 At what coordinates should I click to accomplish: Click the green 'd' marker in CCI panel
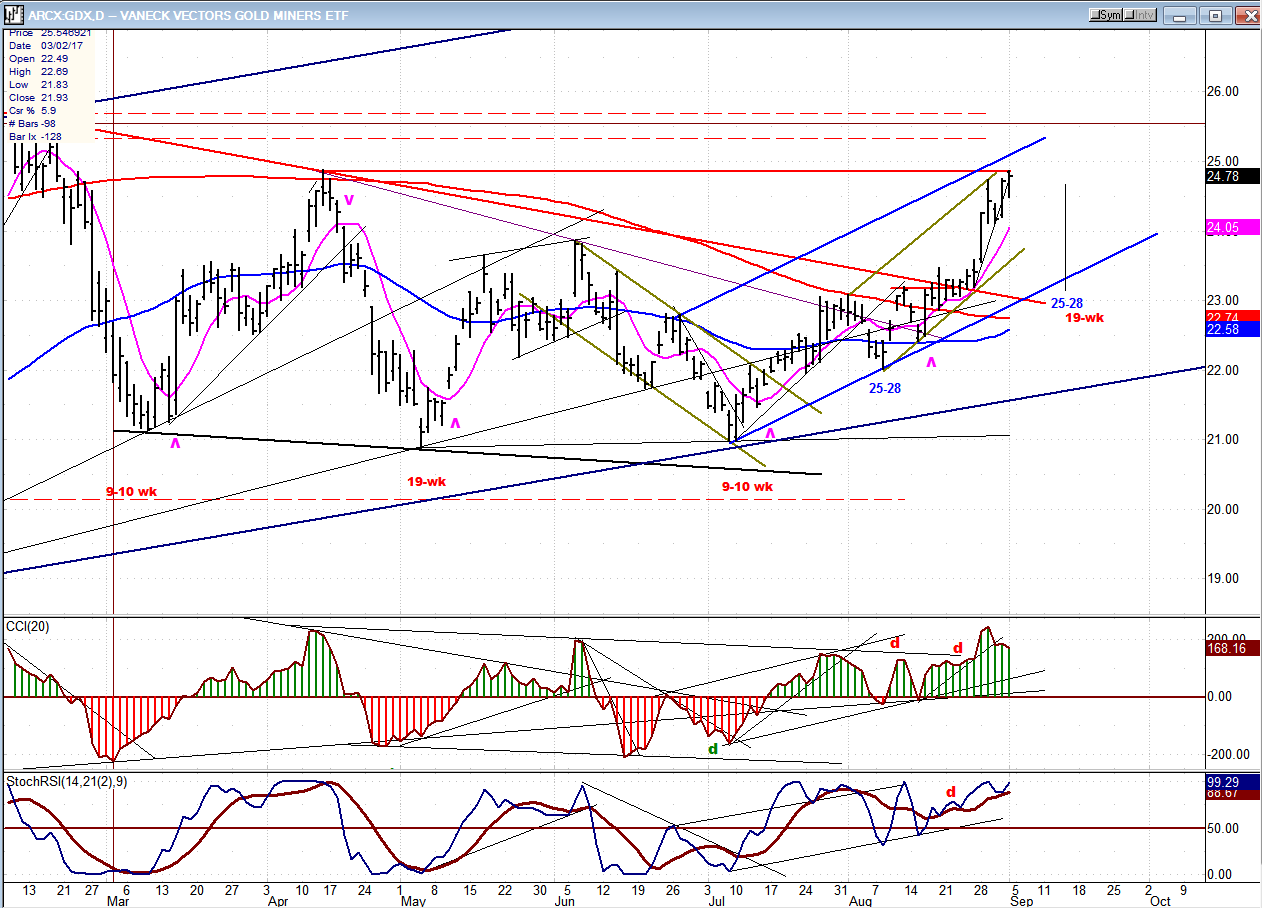pos(712,748)
